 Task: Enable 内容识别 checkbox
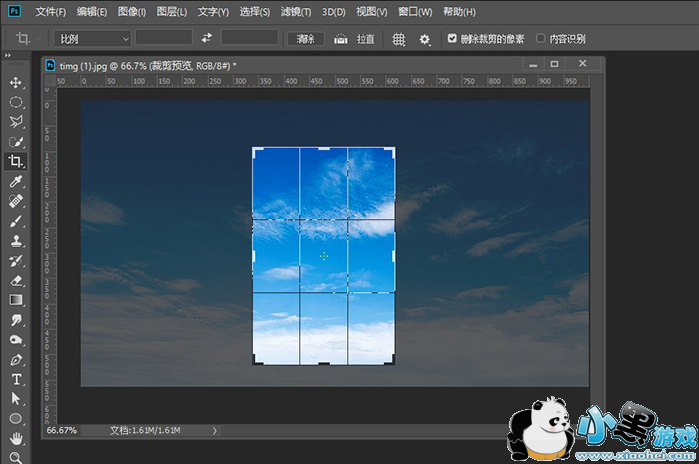click(541, 38)
